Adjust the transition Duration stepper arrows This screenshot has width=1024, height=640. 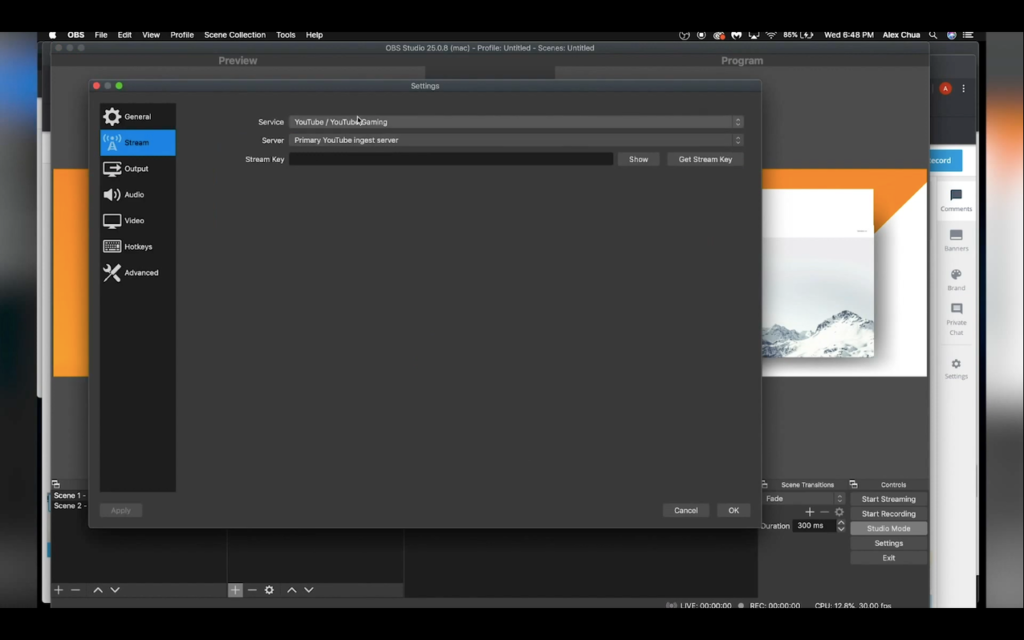pyautogui.click(x=841, y=526)
